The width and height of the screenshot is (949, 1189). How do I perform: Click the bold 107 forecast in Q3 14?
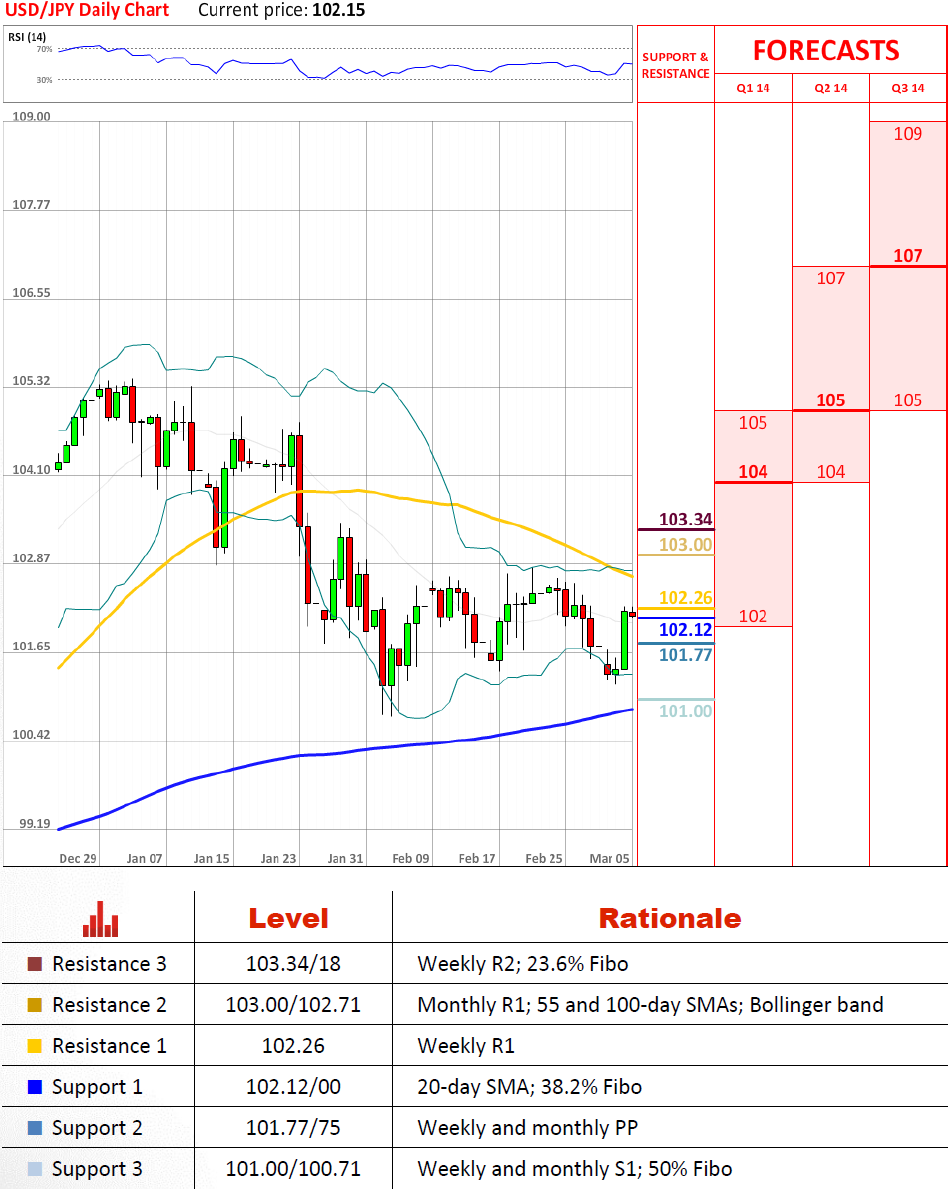(908, 255)
